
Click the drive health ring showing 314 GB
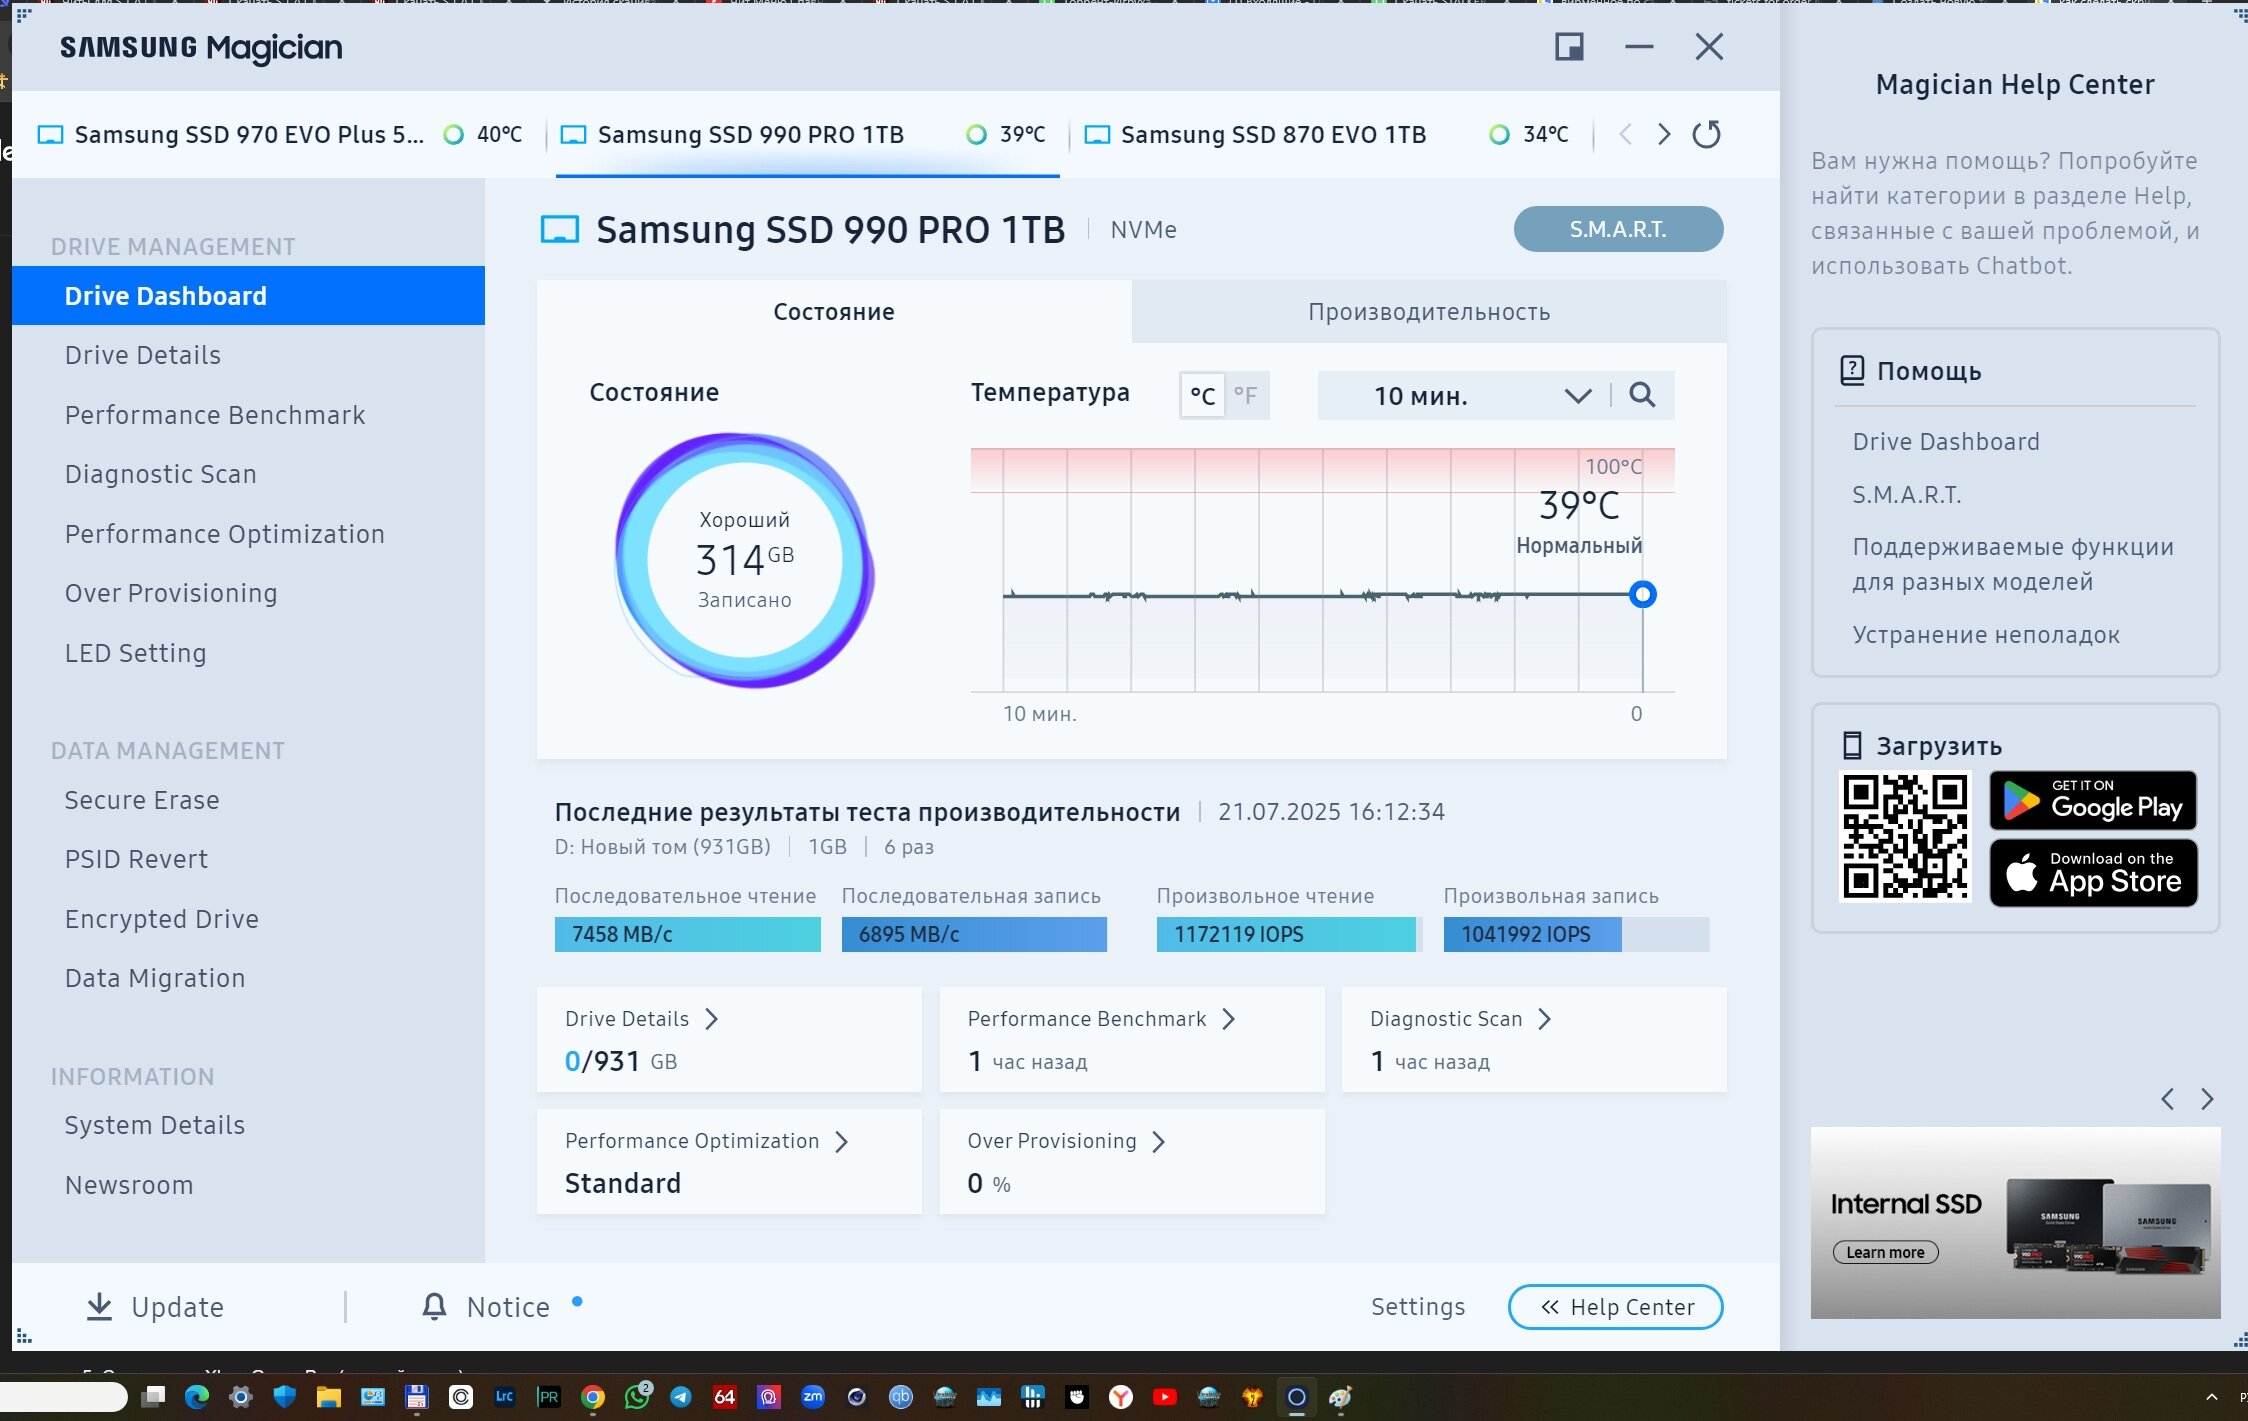pos(744,560)
